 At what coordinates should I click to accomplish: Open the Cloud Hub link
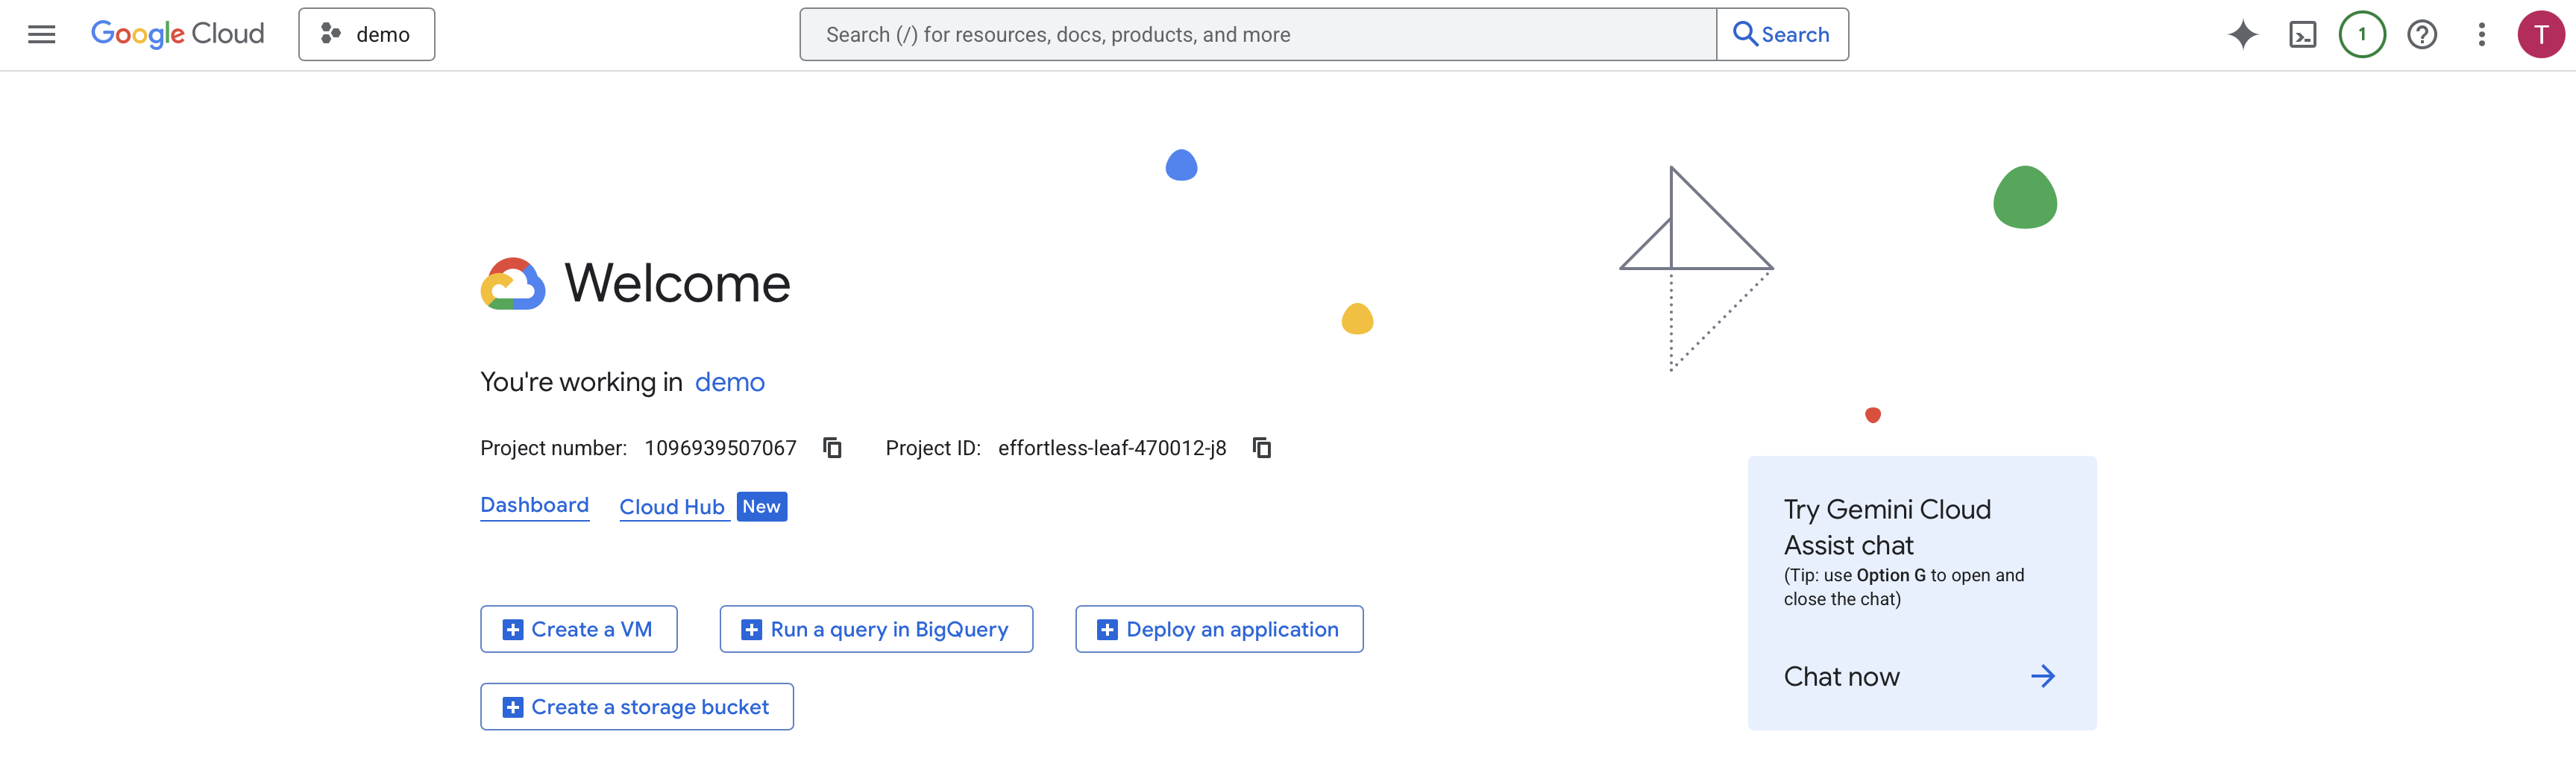coord(671,507)
